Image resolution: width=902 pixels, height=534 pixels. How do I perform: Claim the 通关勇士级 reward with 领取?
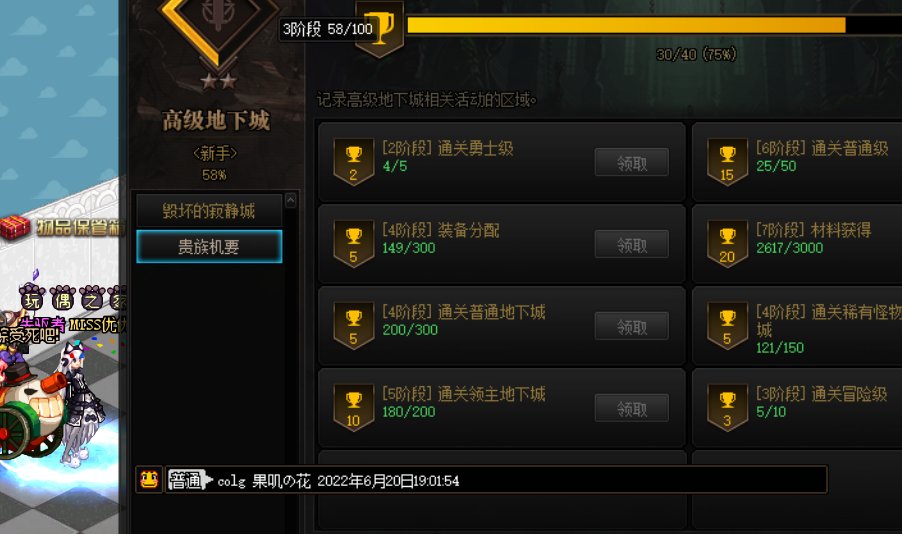tap(632, 163)
